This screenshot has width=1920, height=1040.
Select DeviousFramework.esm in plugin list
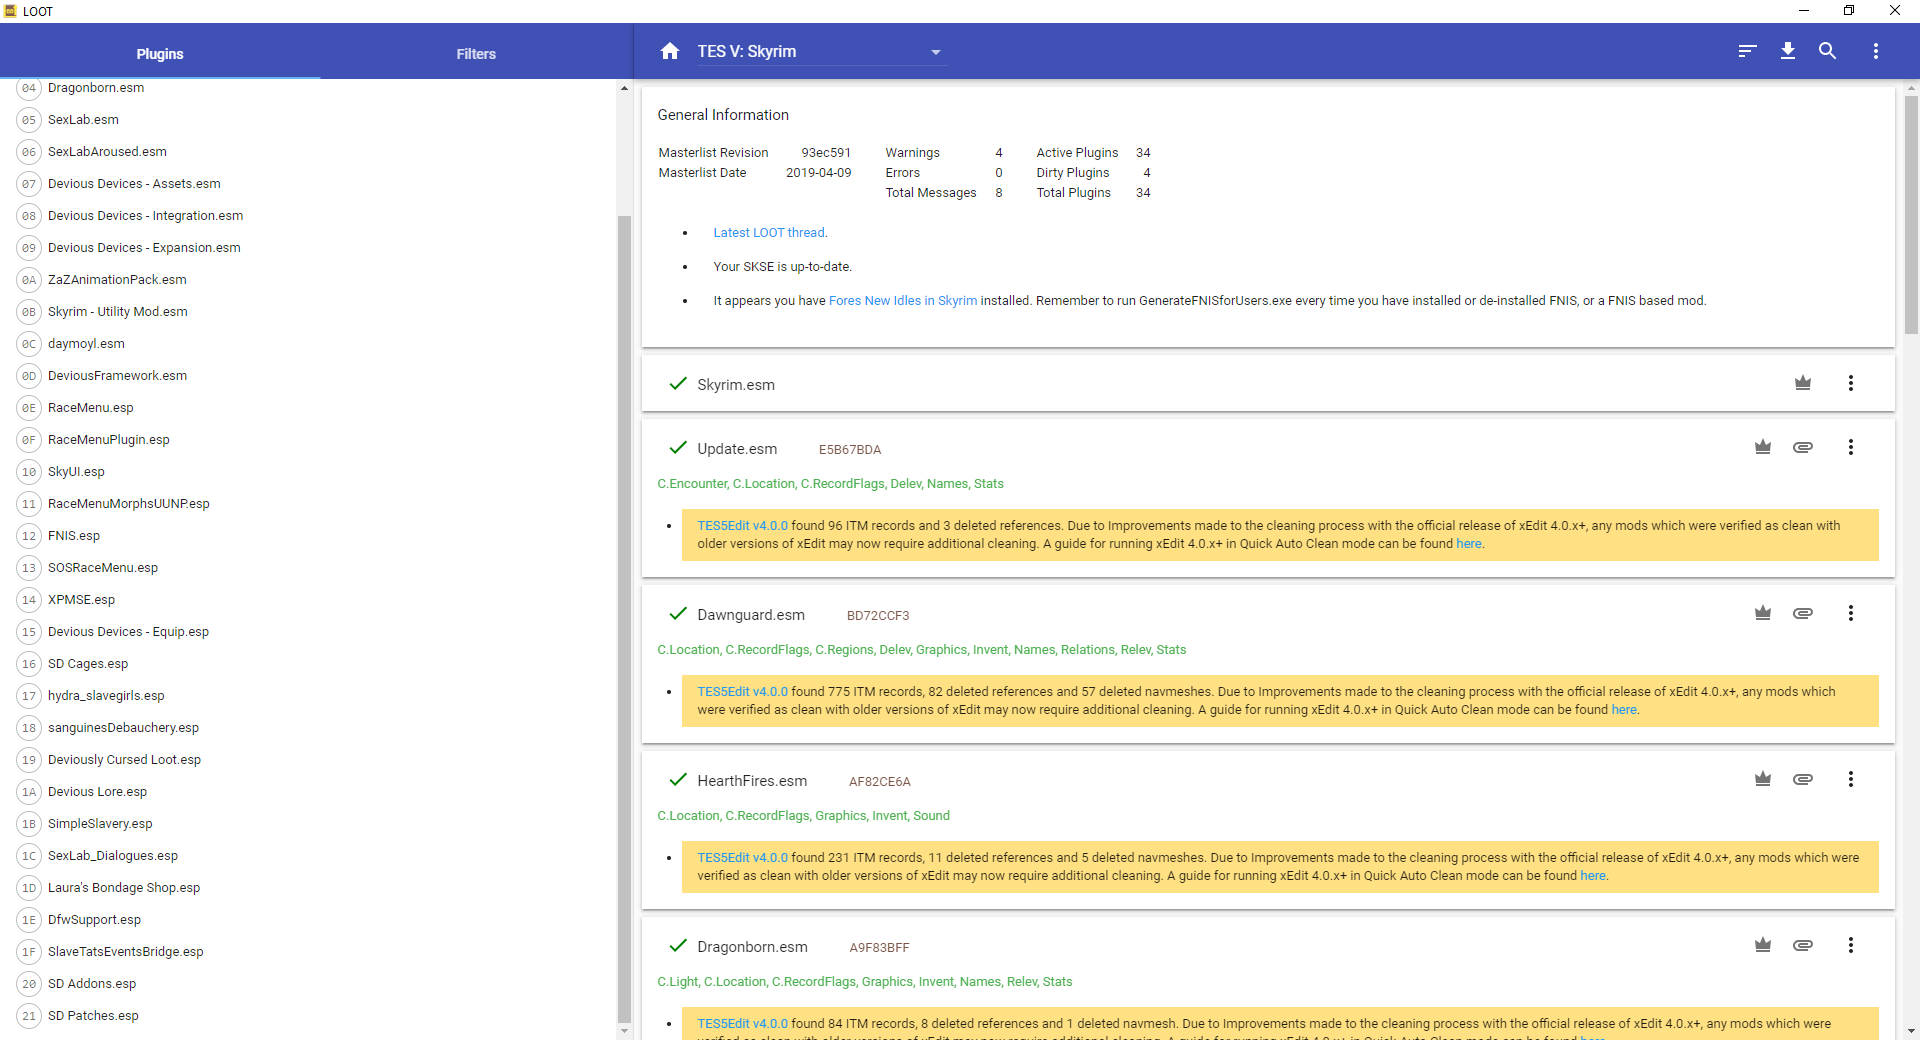tap(117, 376)
